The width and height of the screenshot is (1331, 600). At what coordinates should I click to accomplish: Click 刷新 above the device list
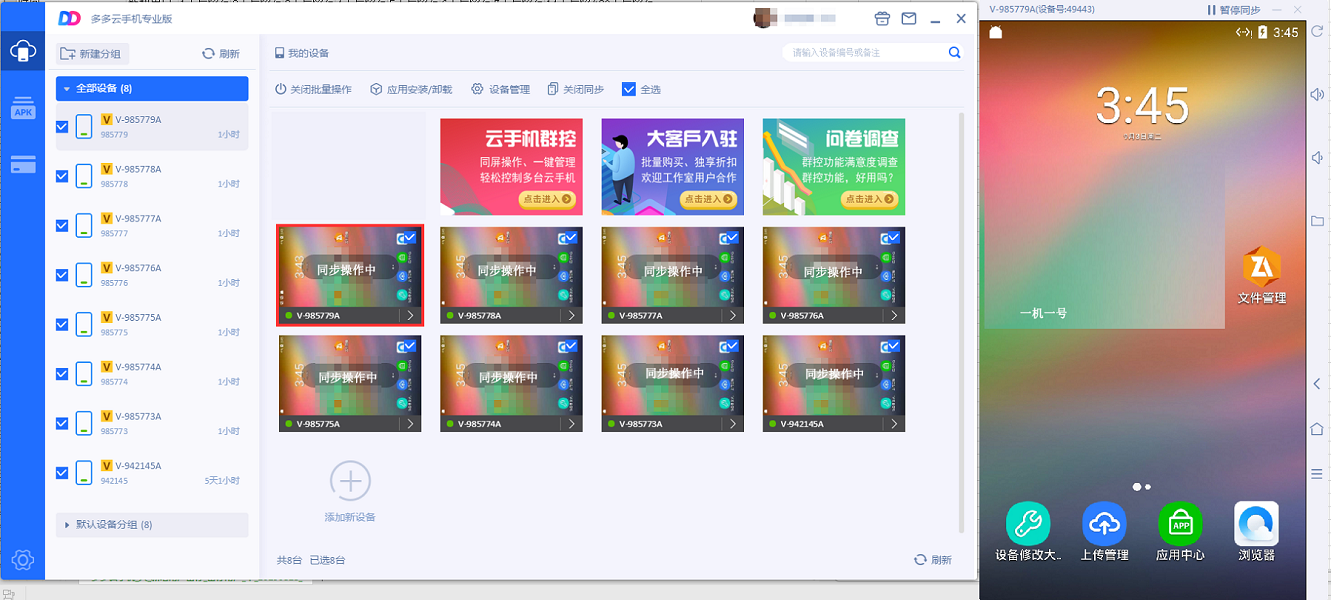click(221, 54)
